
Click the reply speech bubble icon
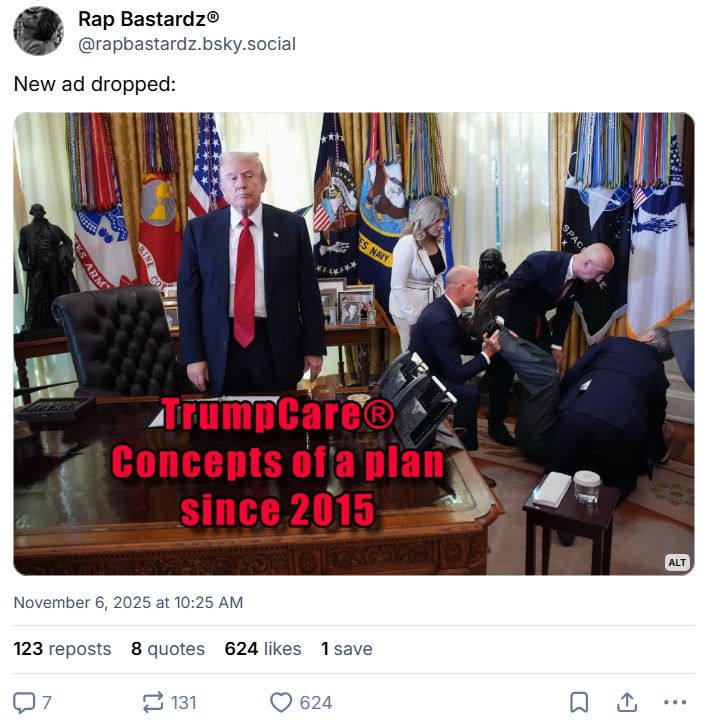click(24, 702)
